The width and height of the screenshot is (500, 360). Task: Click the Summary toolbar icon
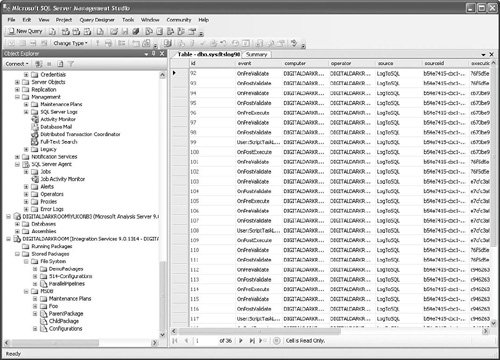(160, 32)
